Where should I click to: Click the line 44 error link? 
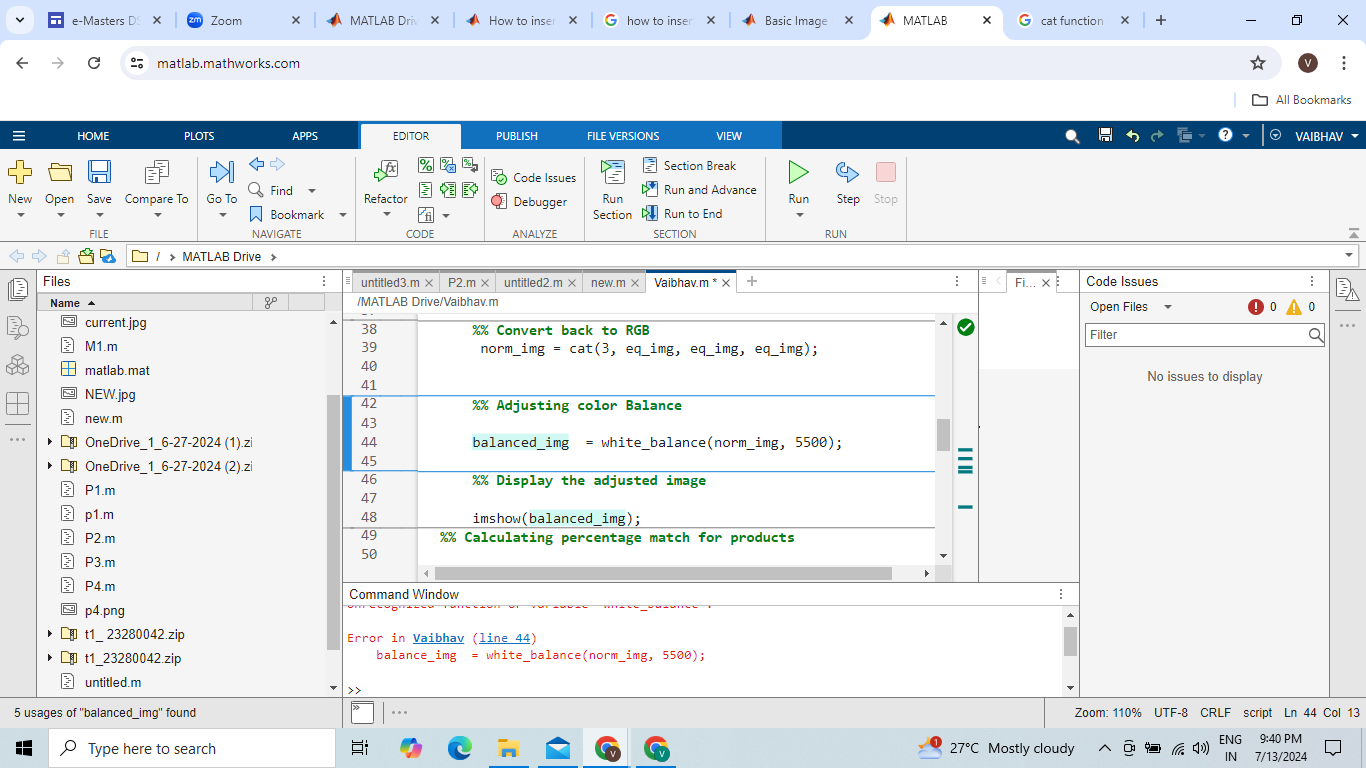coord(506,638)
